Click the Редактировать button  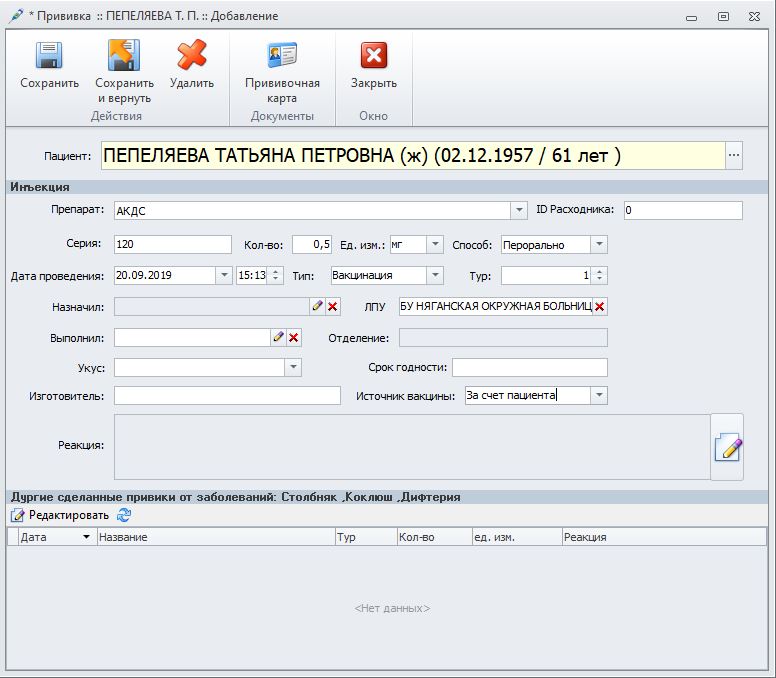click(60, 515)
